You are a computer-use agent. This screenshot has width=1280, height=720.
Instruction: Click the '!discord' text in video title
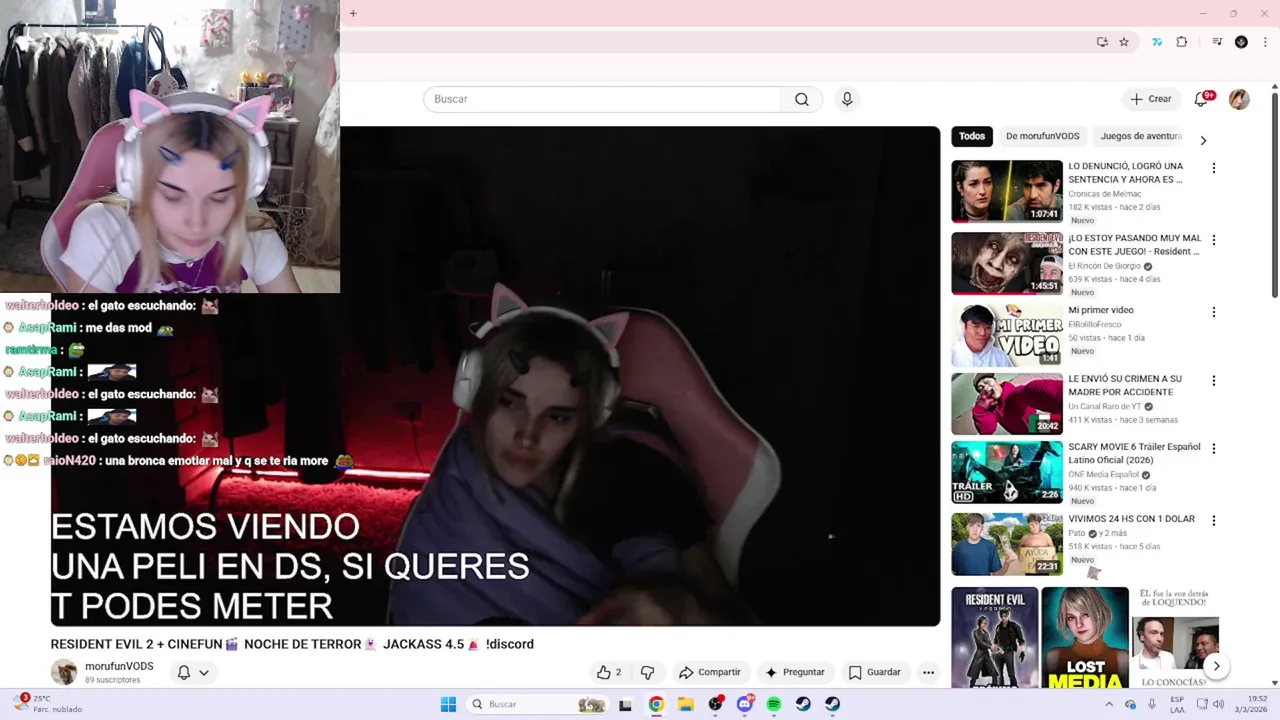[509, 644]
